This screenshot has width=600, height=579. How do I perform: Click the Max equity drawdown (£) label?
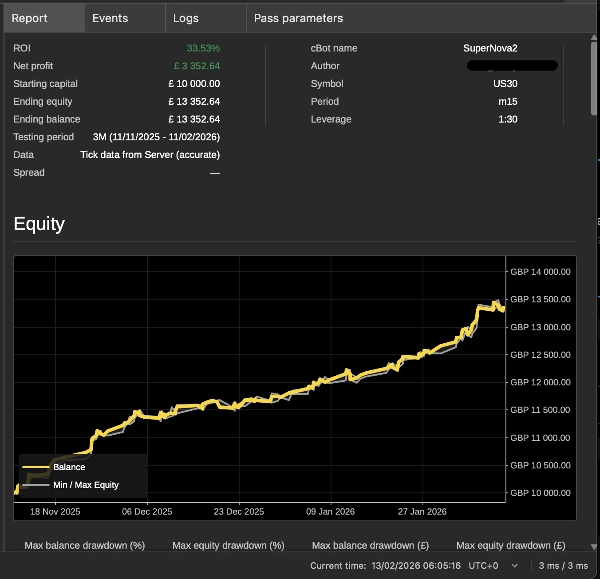[x=511, y=546]
